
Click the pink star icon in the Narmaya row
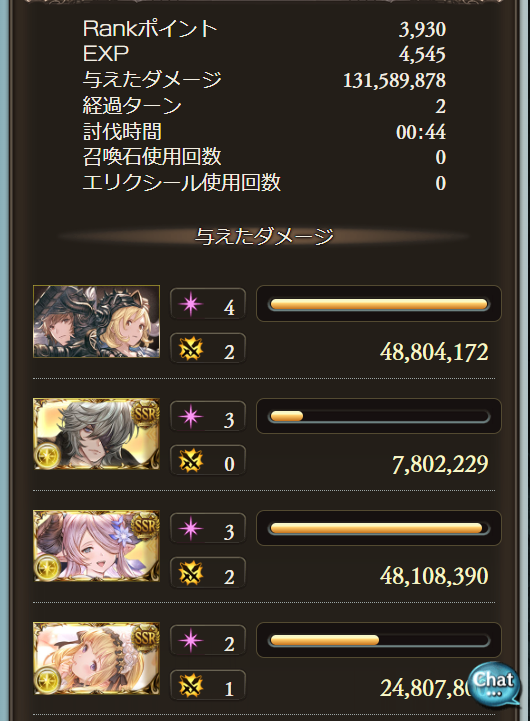[x=191, y=529]
